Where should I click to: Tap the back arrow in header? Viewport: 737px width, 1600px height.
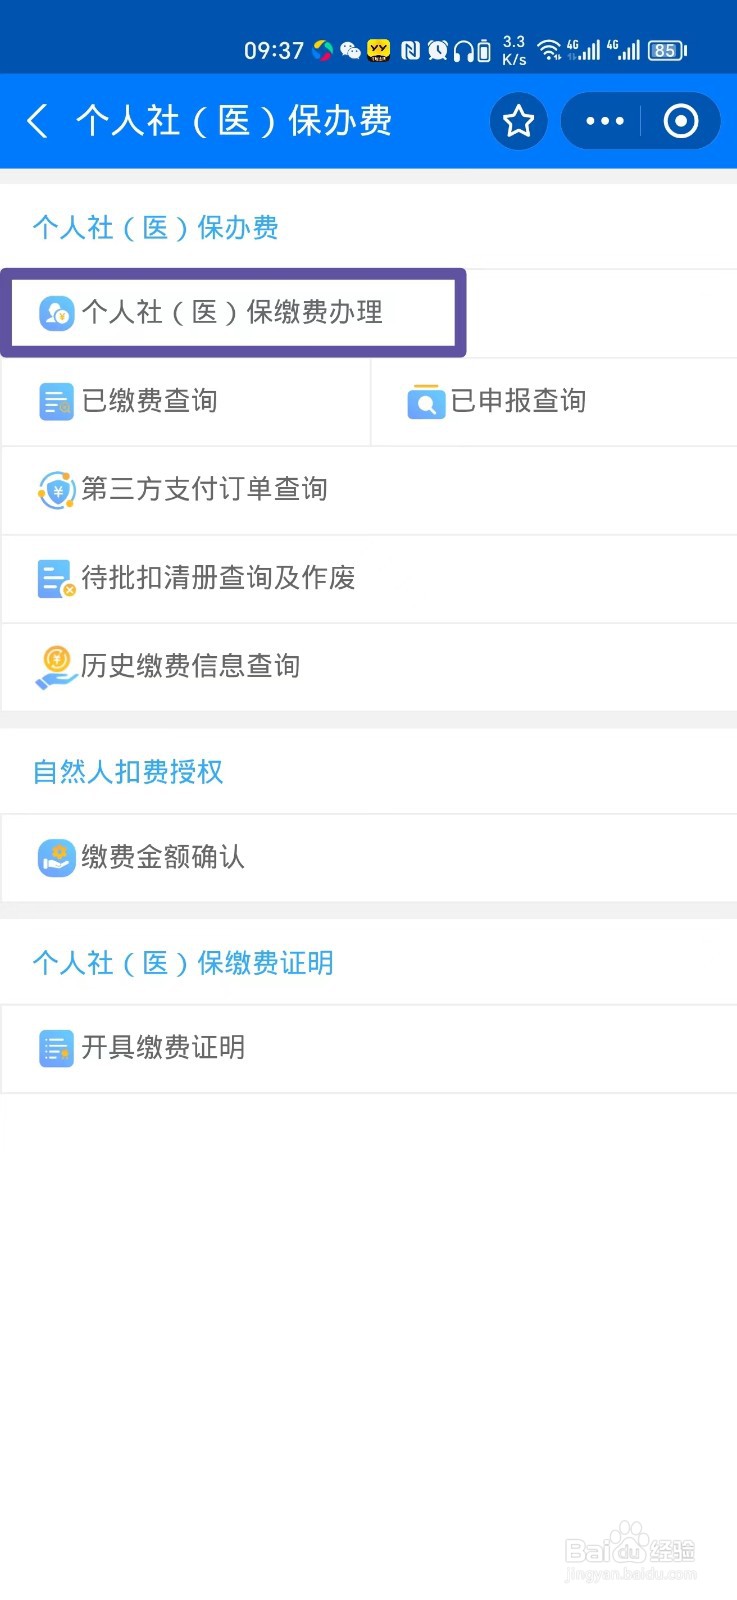click(x=38, y=121)
